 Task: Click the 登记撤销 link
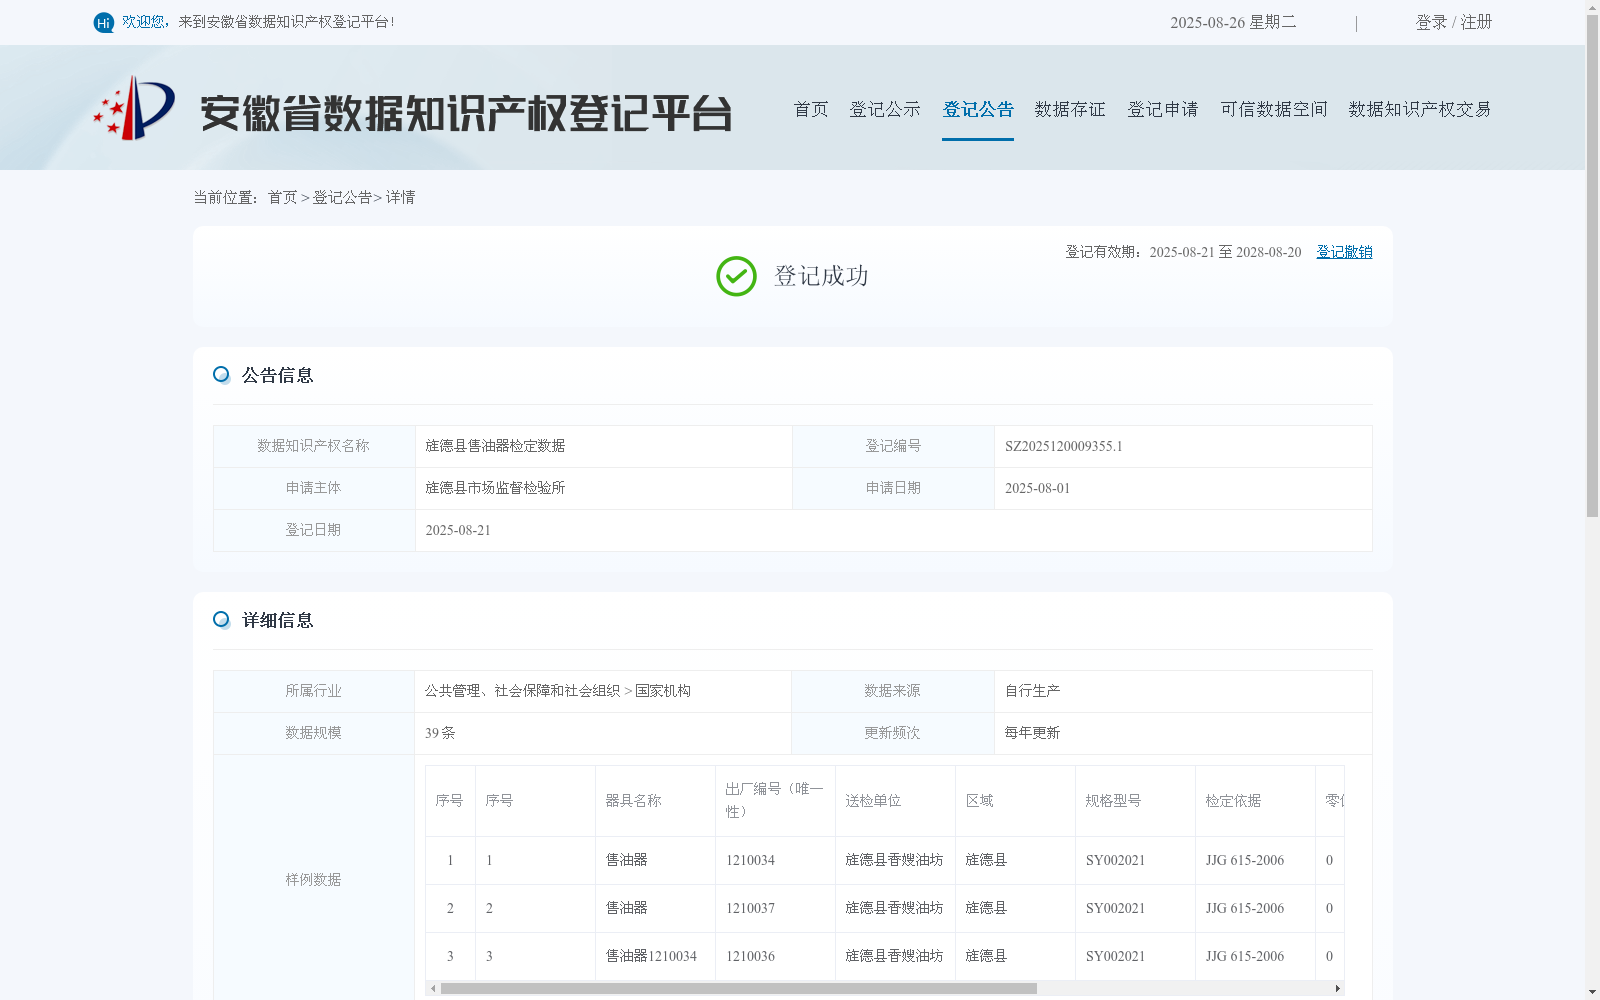[1344, 252]
